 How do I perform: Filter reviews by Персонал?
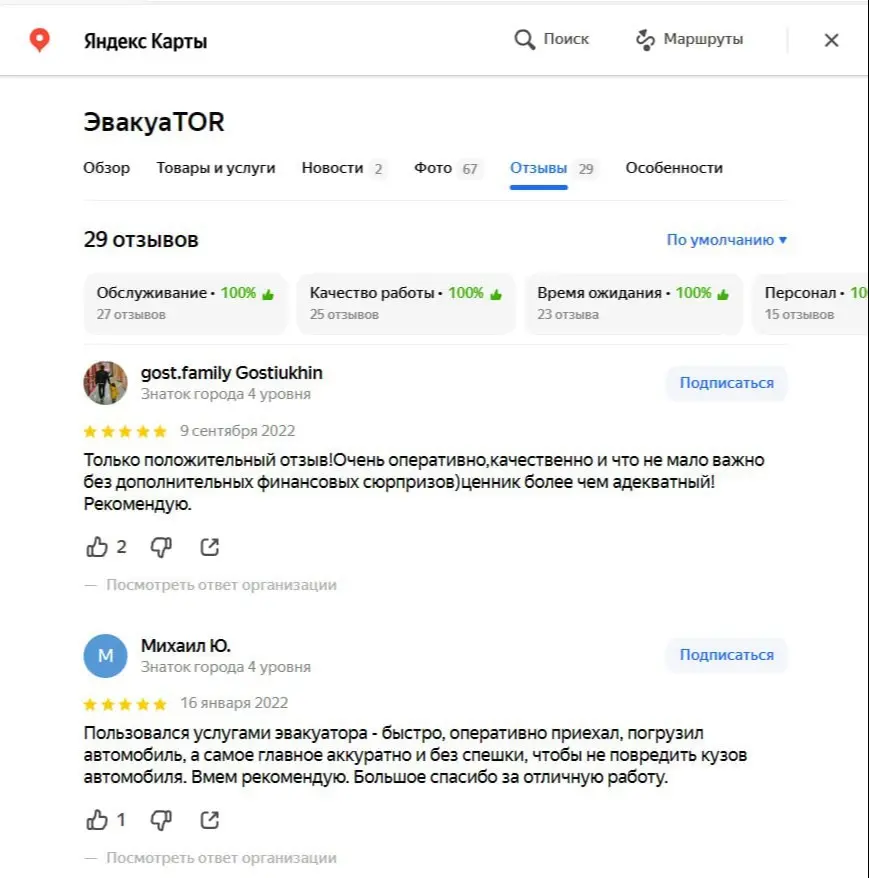[x=811, y=303]
